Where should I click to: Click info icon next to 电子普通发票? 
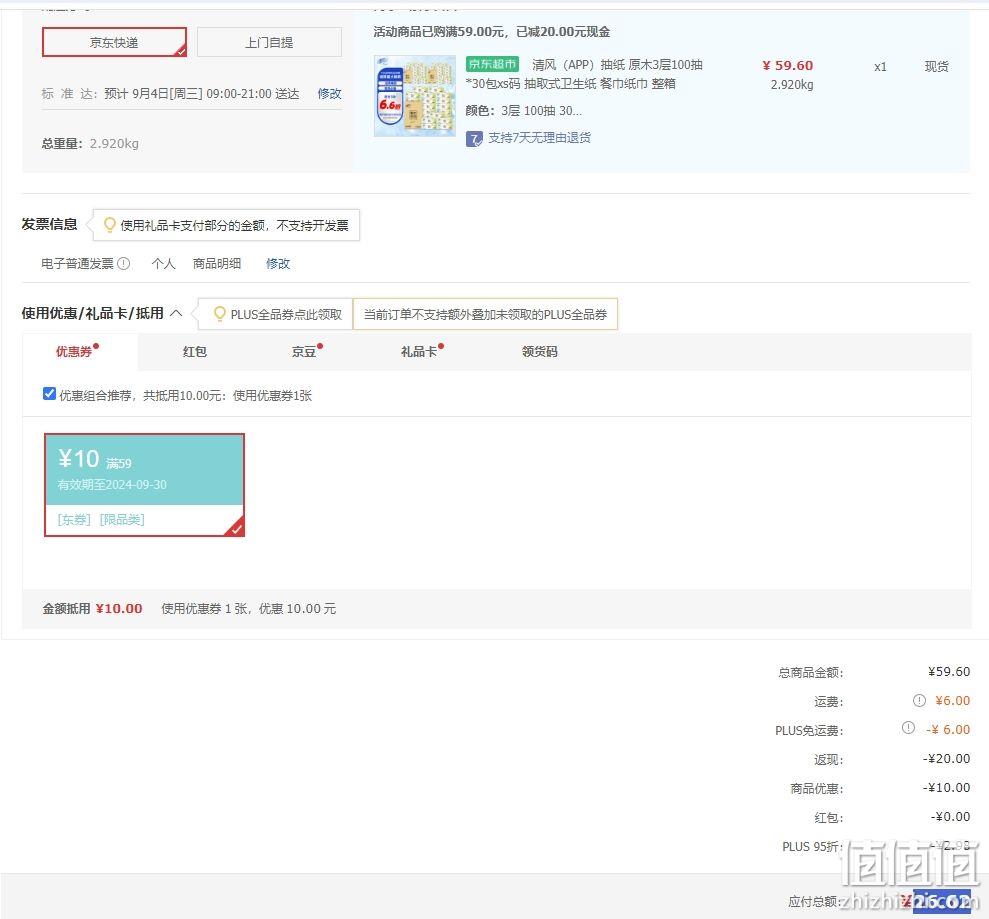pyautogui.click(x=124, y=264)
